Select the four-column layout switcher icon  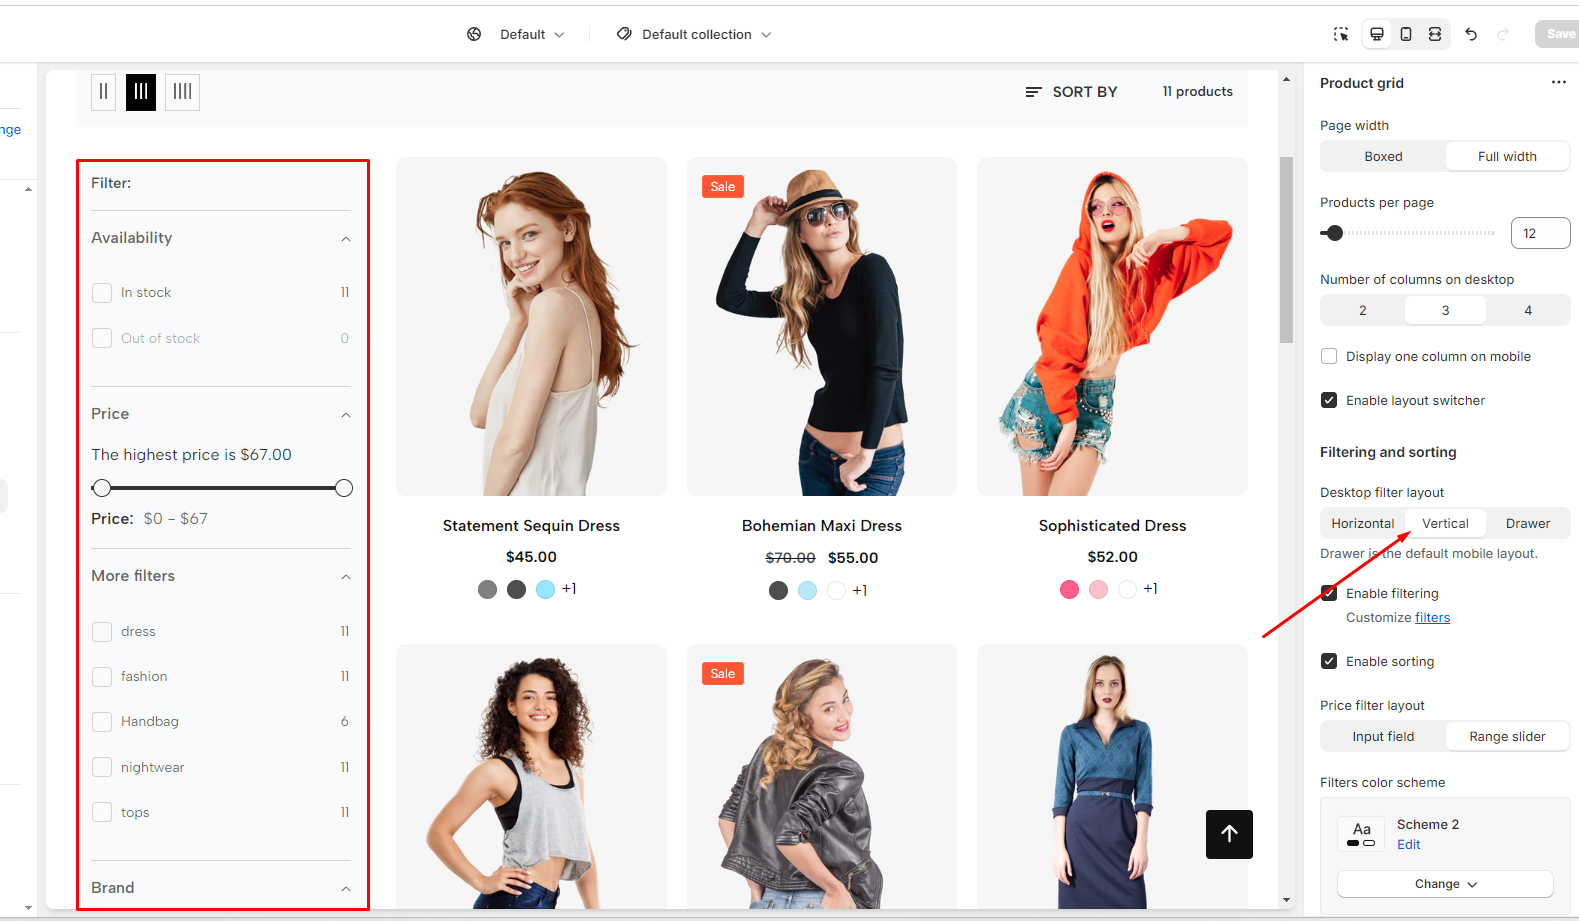(x=182, y=92)
